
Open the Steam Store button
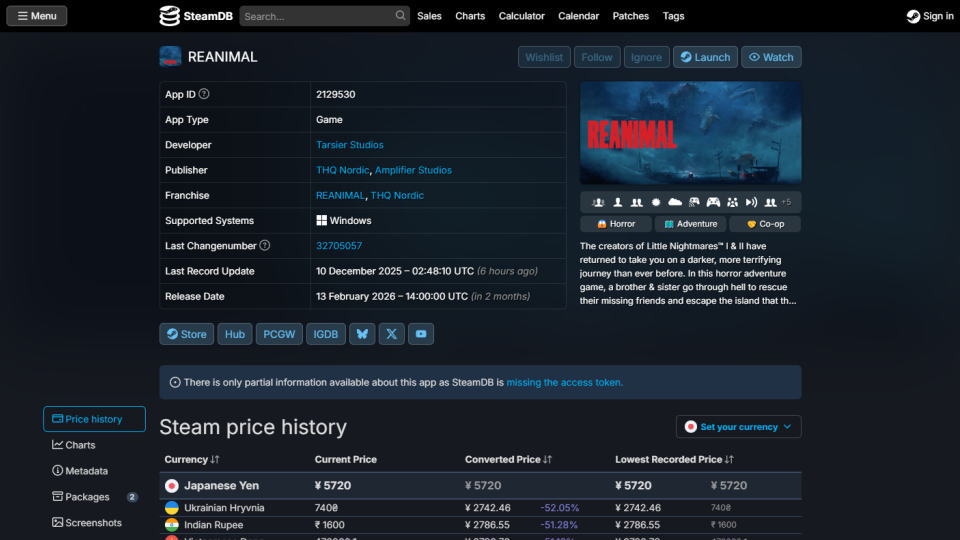tap(187, 334)
